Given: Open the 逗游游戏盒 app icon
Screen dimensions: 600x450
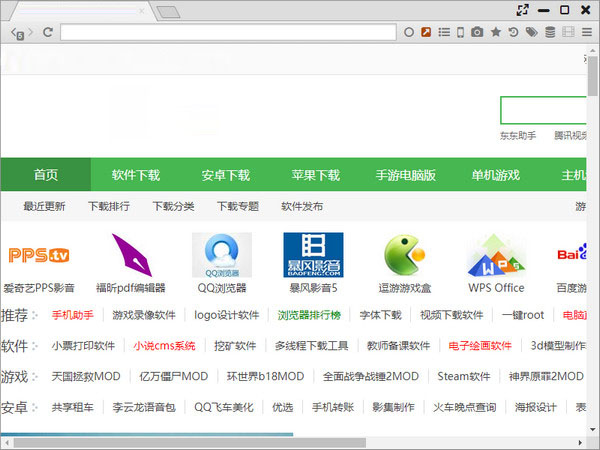Looking at the screenshot, I should 405,255.
